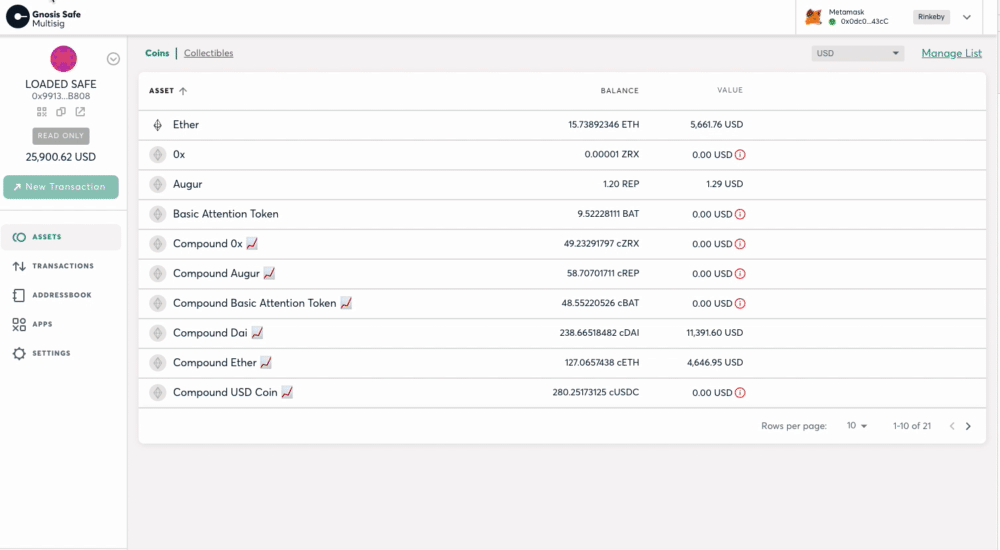The image size is (1000, 550).
Task: Click the Metamask fox icon
Action: 813,17
